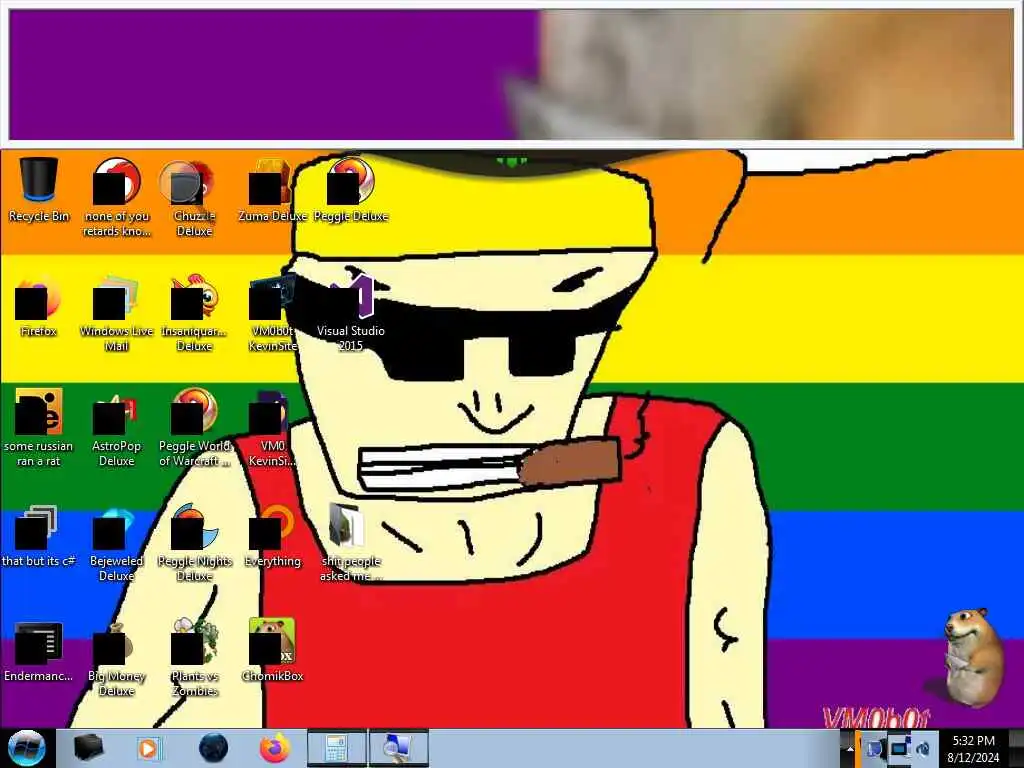Open Peggle Deluxe desktop shortcut

click(351, 189)
